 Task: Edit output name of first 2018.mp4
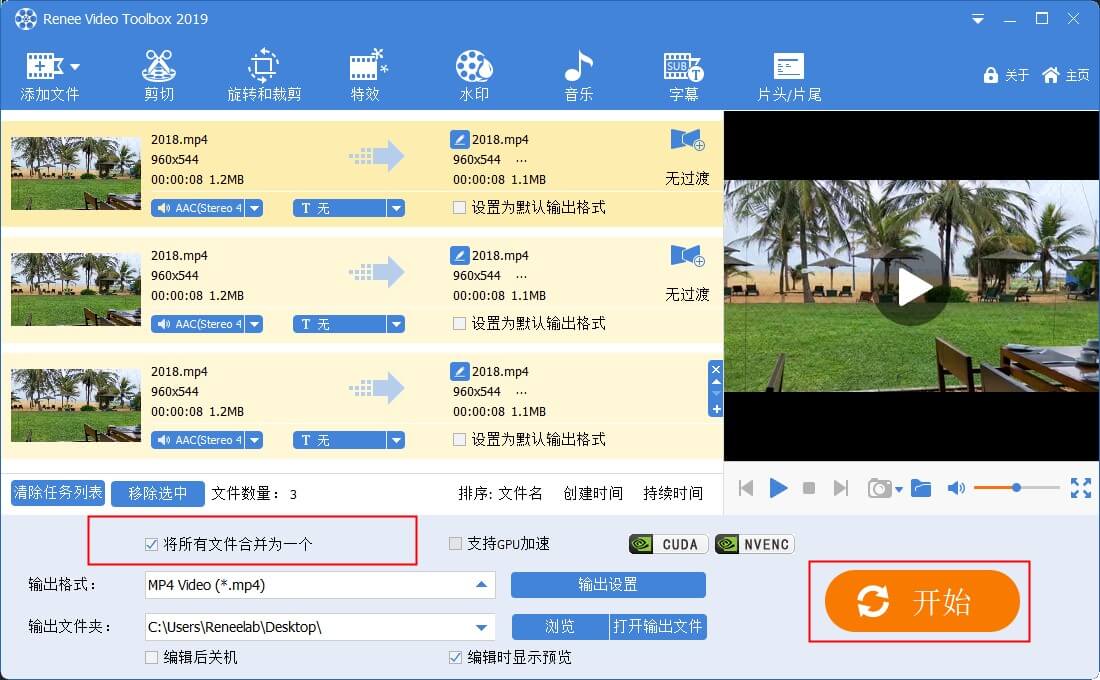point(460,139)
